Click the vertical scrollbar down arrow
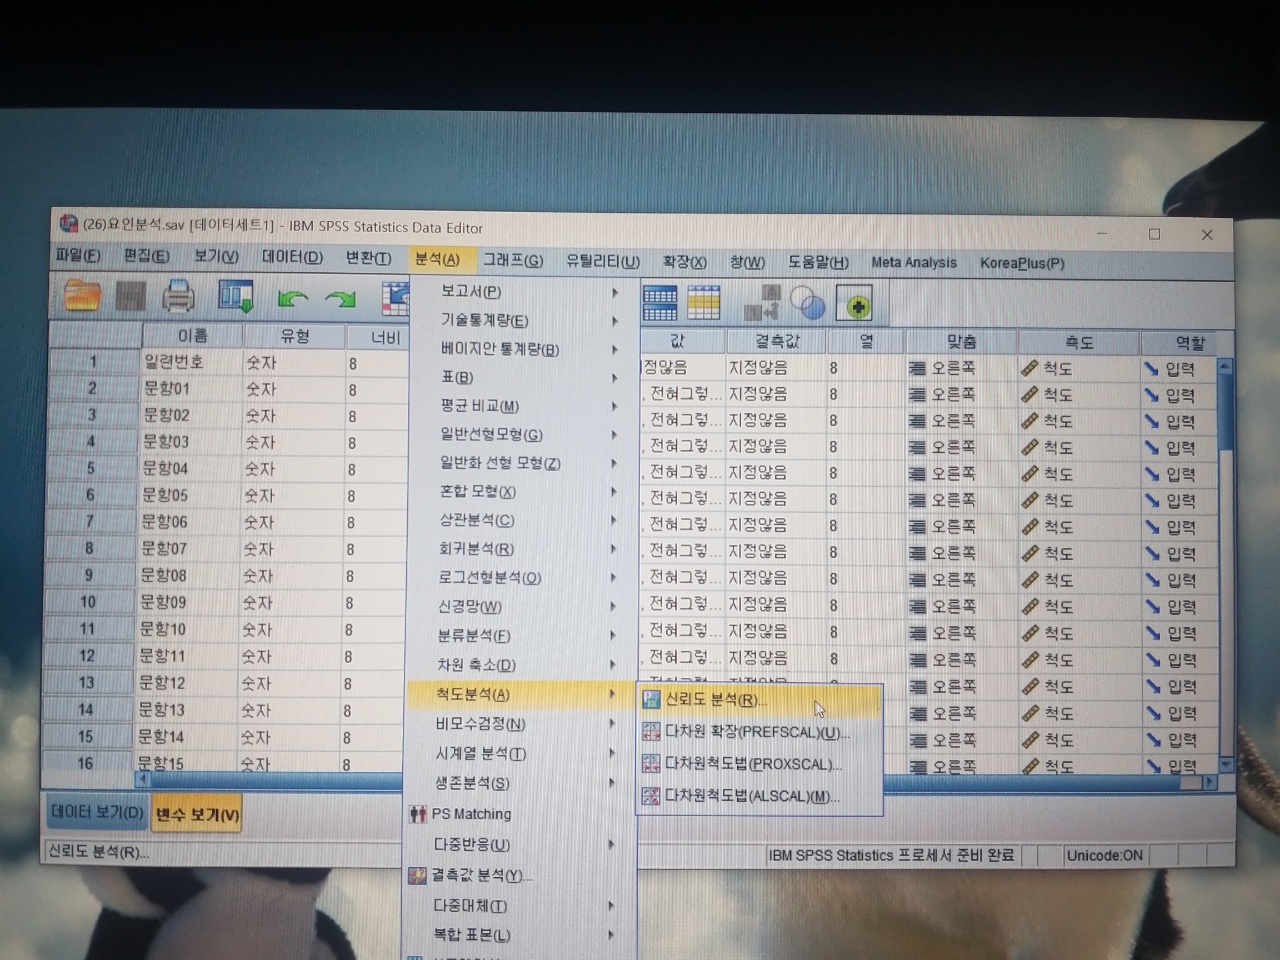 pos(1224,763)
